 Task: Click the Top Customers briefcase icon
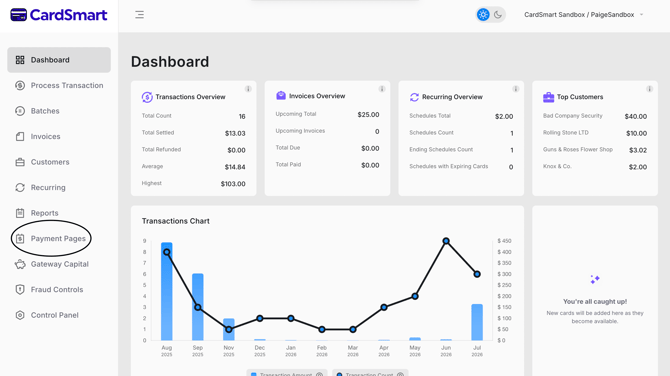coord(548,97)
